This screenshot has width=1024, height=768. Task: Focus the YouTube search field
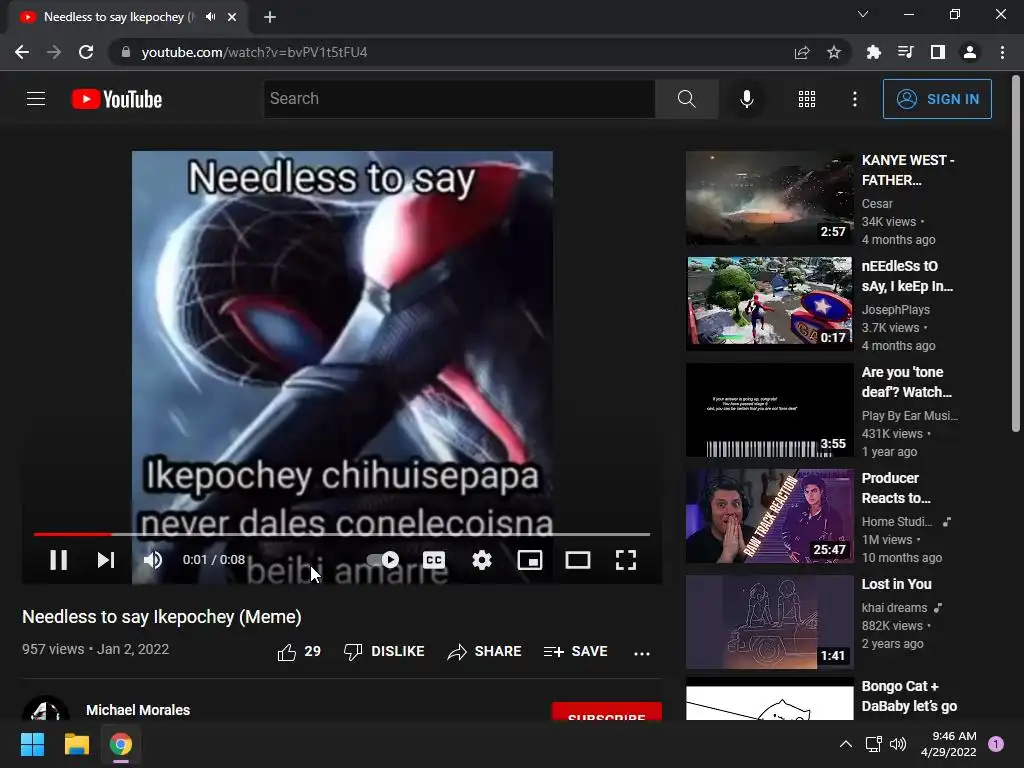tap(459, 99)
